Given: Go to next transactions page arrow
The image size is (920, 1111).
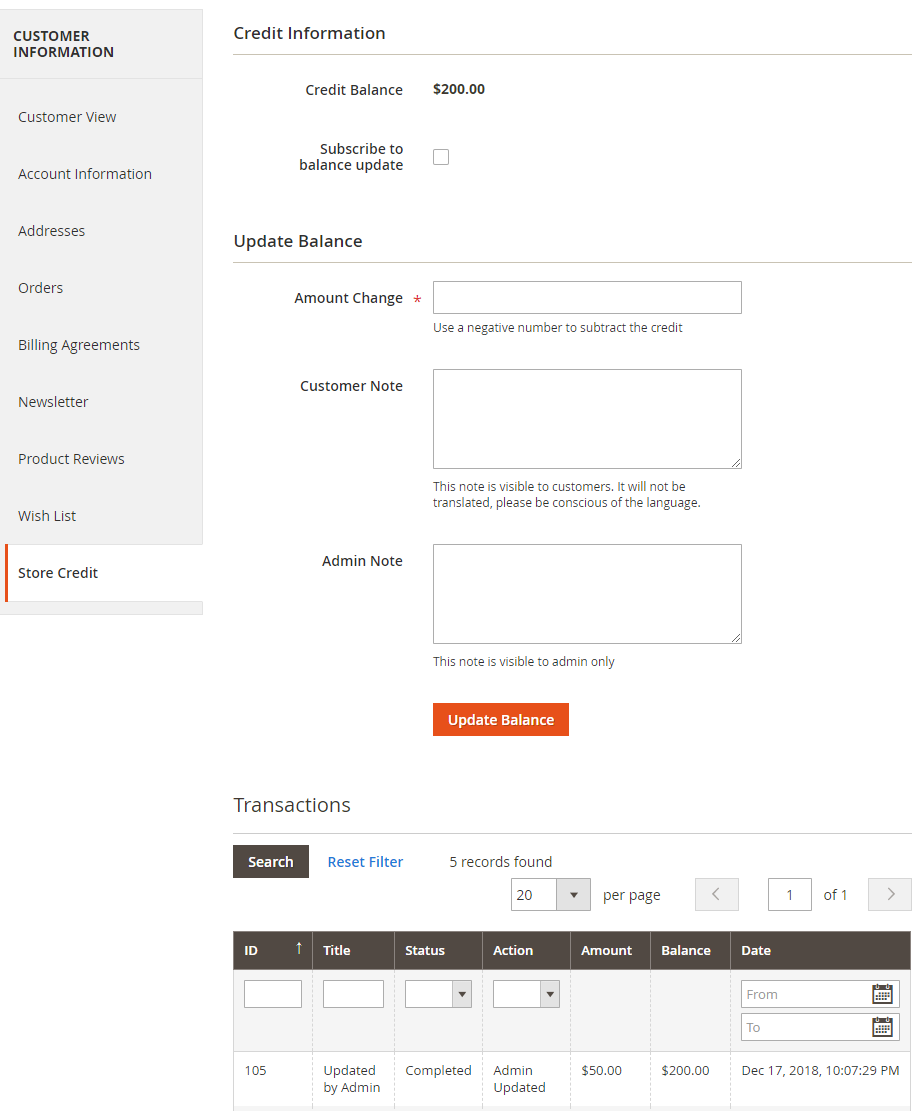Looking at the screenshot, I should [889, 895].
